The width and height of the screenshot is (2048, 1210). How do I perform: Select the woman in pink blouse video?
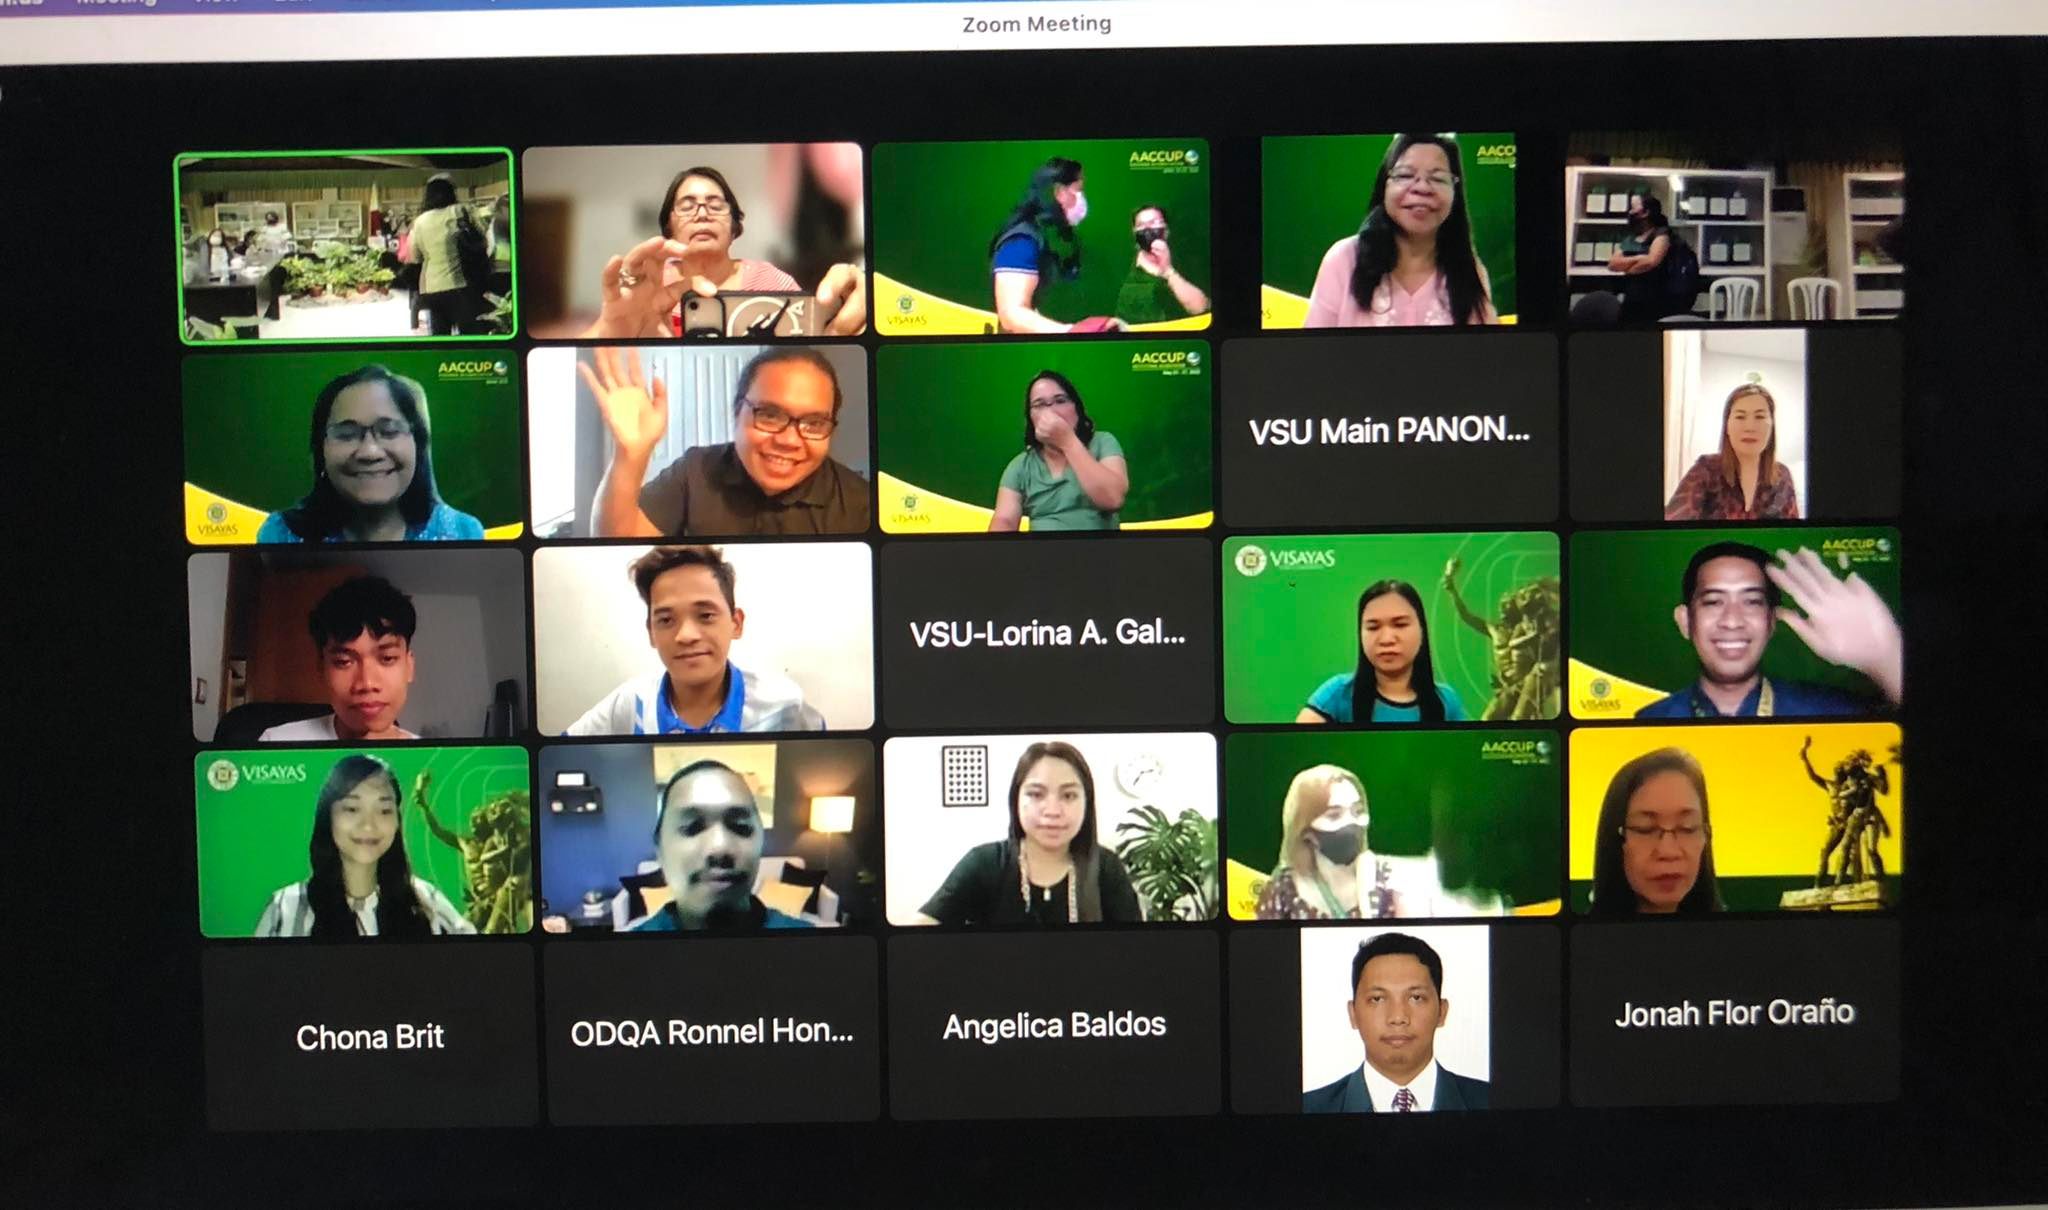(x=1390, y=232)
